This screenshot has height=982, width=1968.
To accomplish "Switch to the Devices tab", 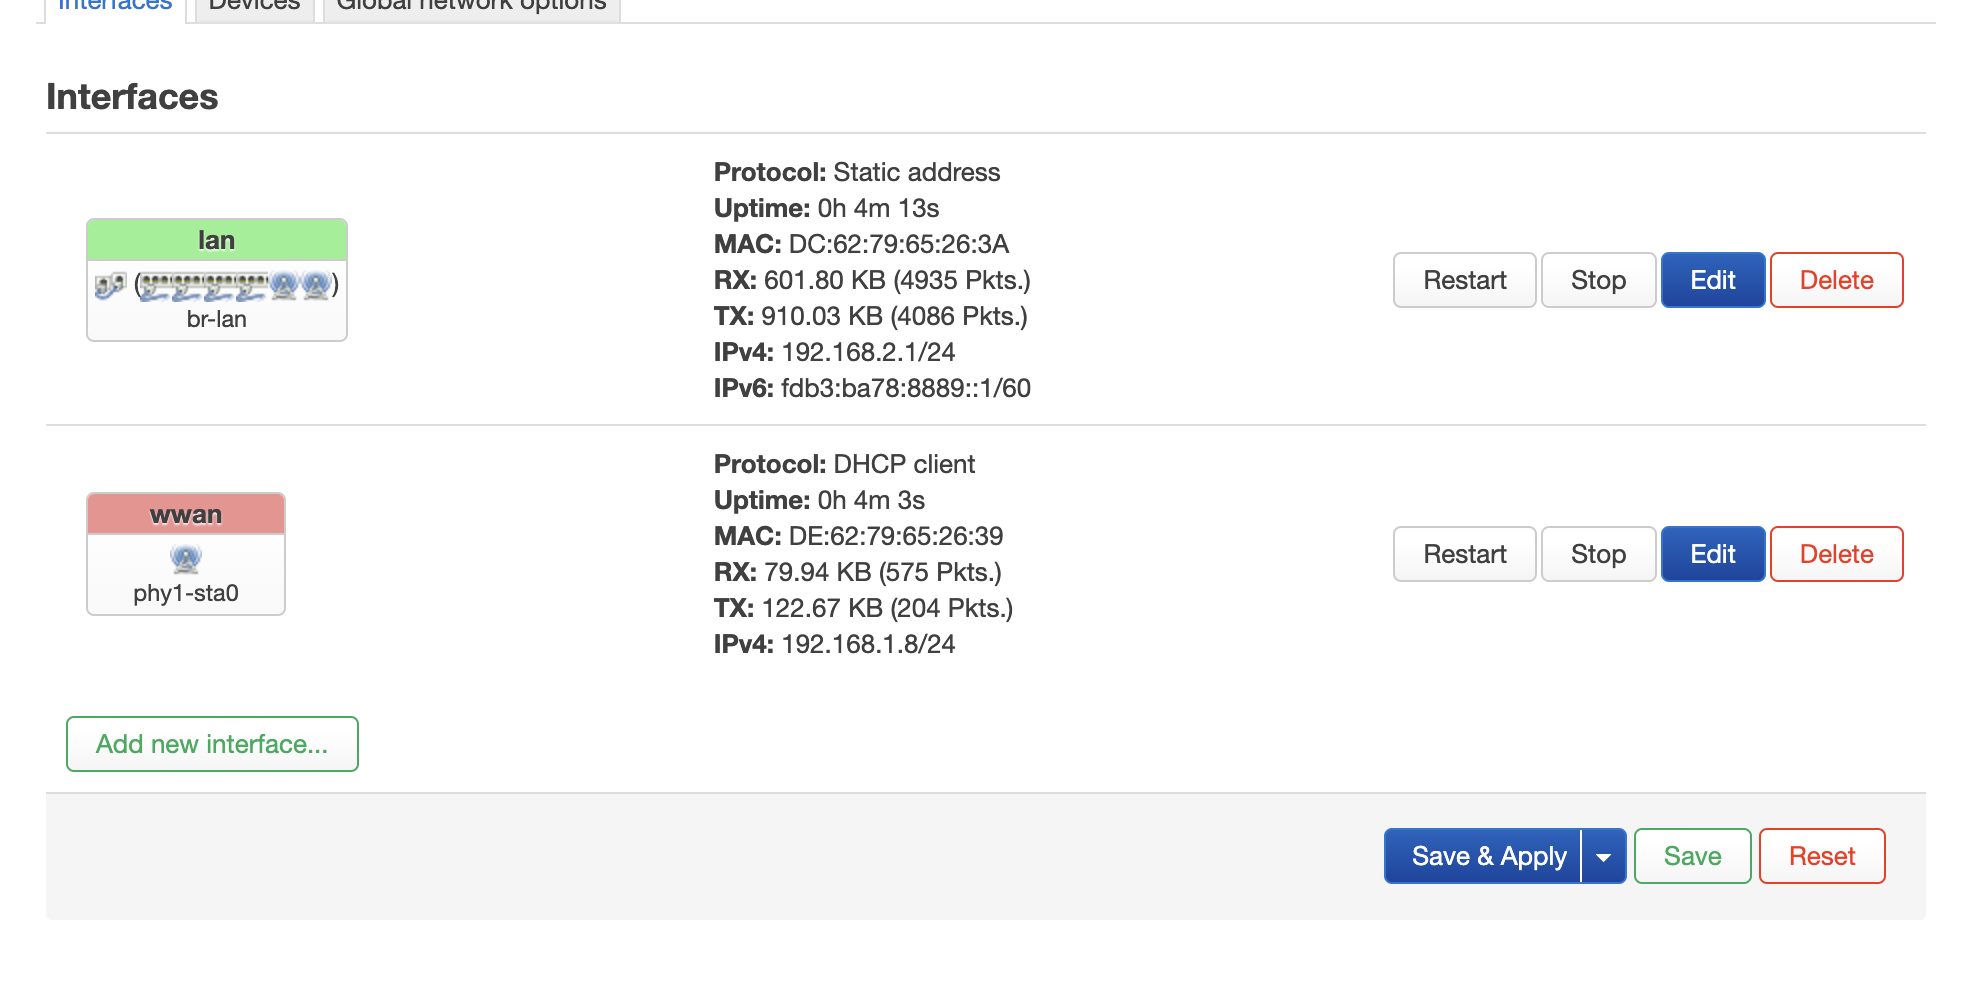I will point(254,5).
